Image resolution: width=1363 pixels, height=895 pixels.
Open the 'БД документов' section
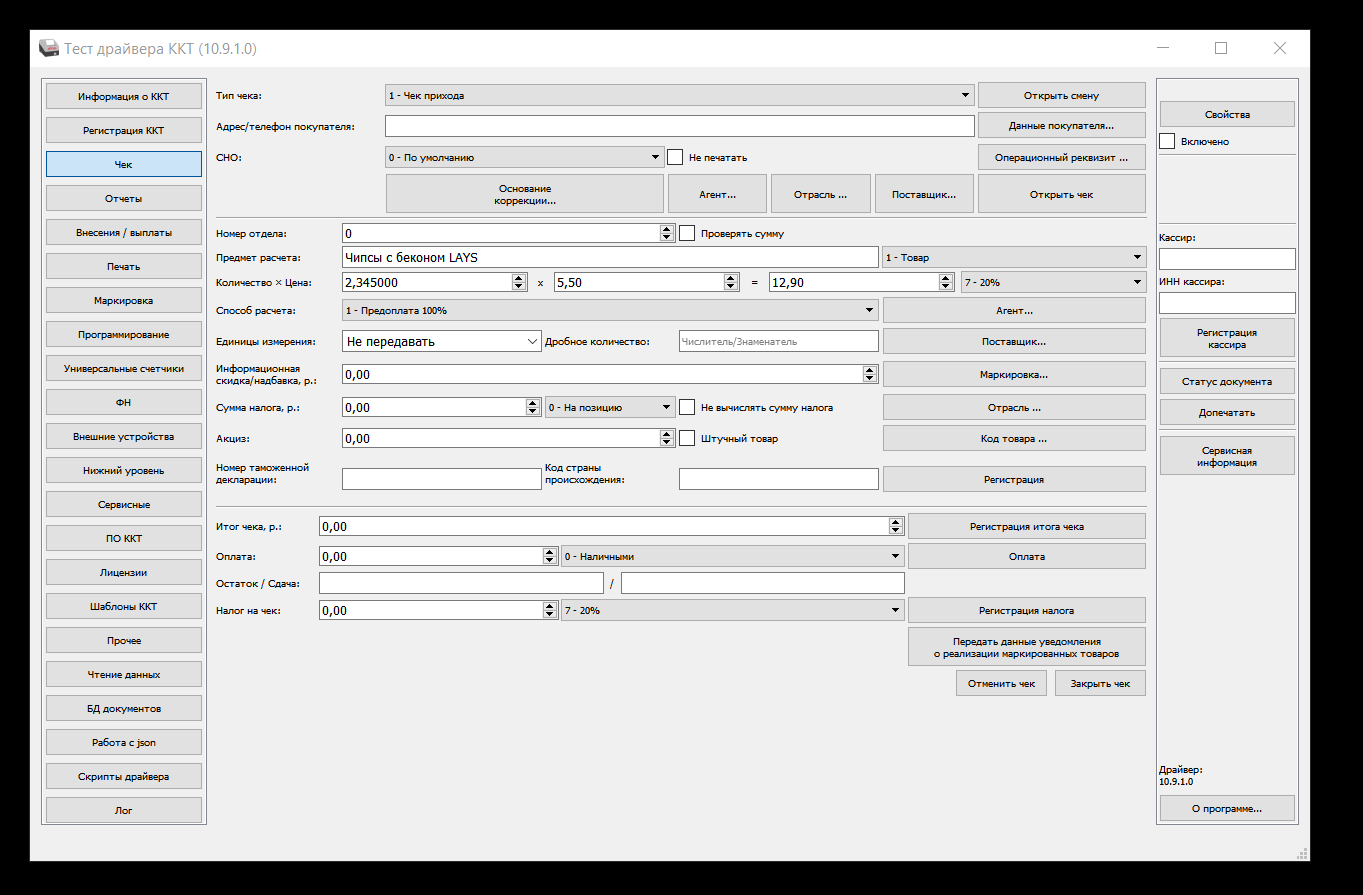point(124,708)
